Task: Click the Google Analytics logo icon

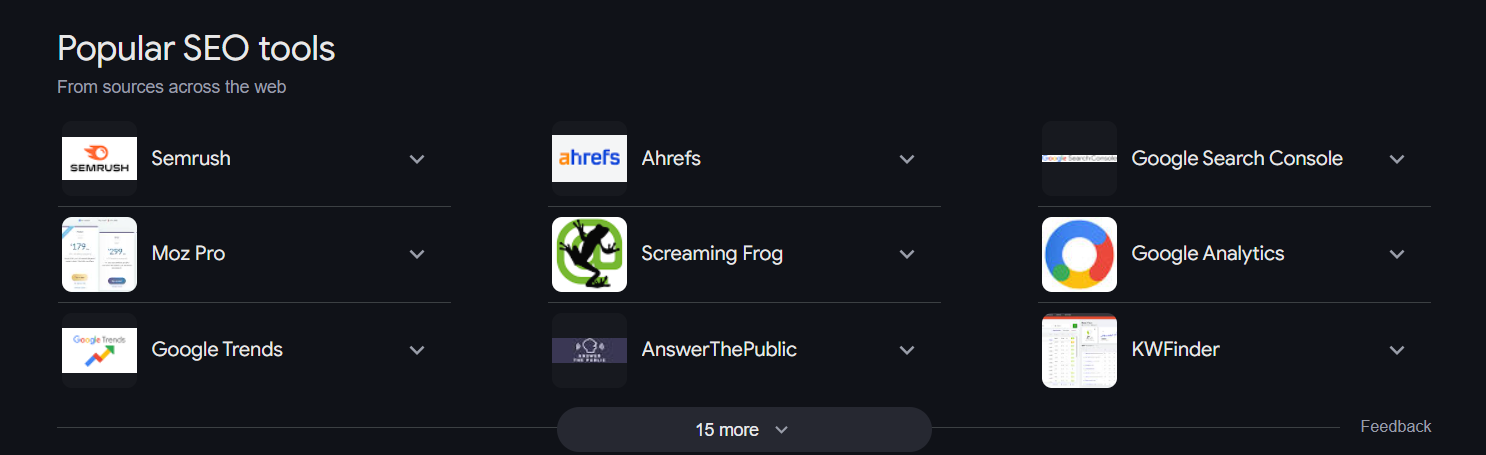Action: pyautogui.click(x=1079, y=254)
